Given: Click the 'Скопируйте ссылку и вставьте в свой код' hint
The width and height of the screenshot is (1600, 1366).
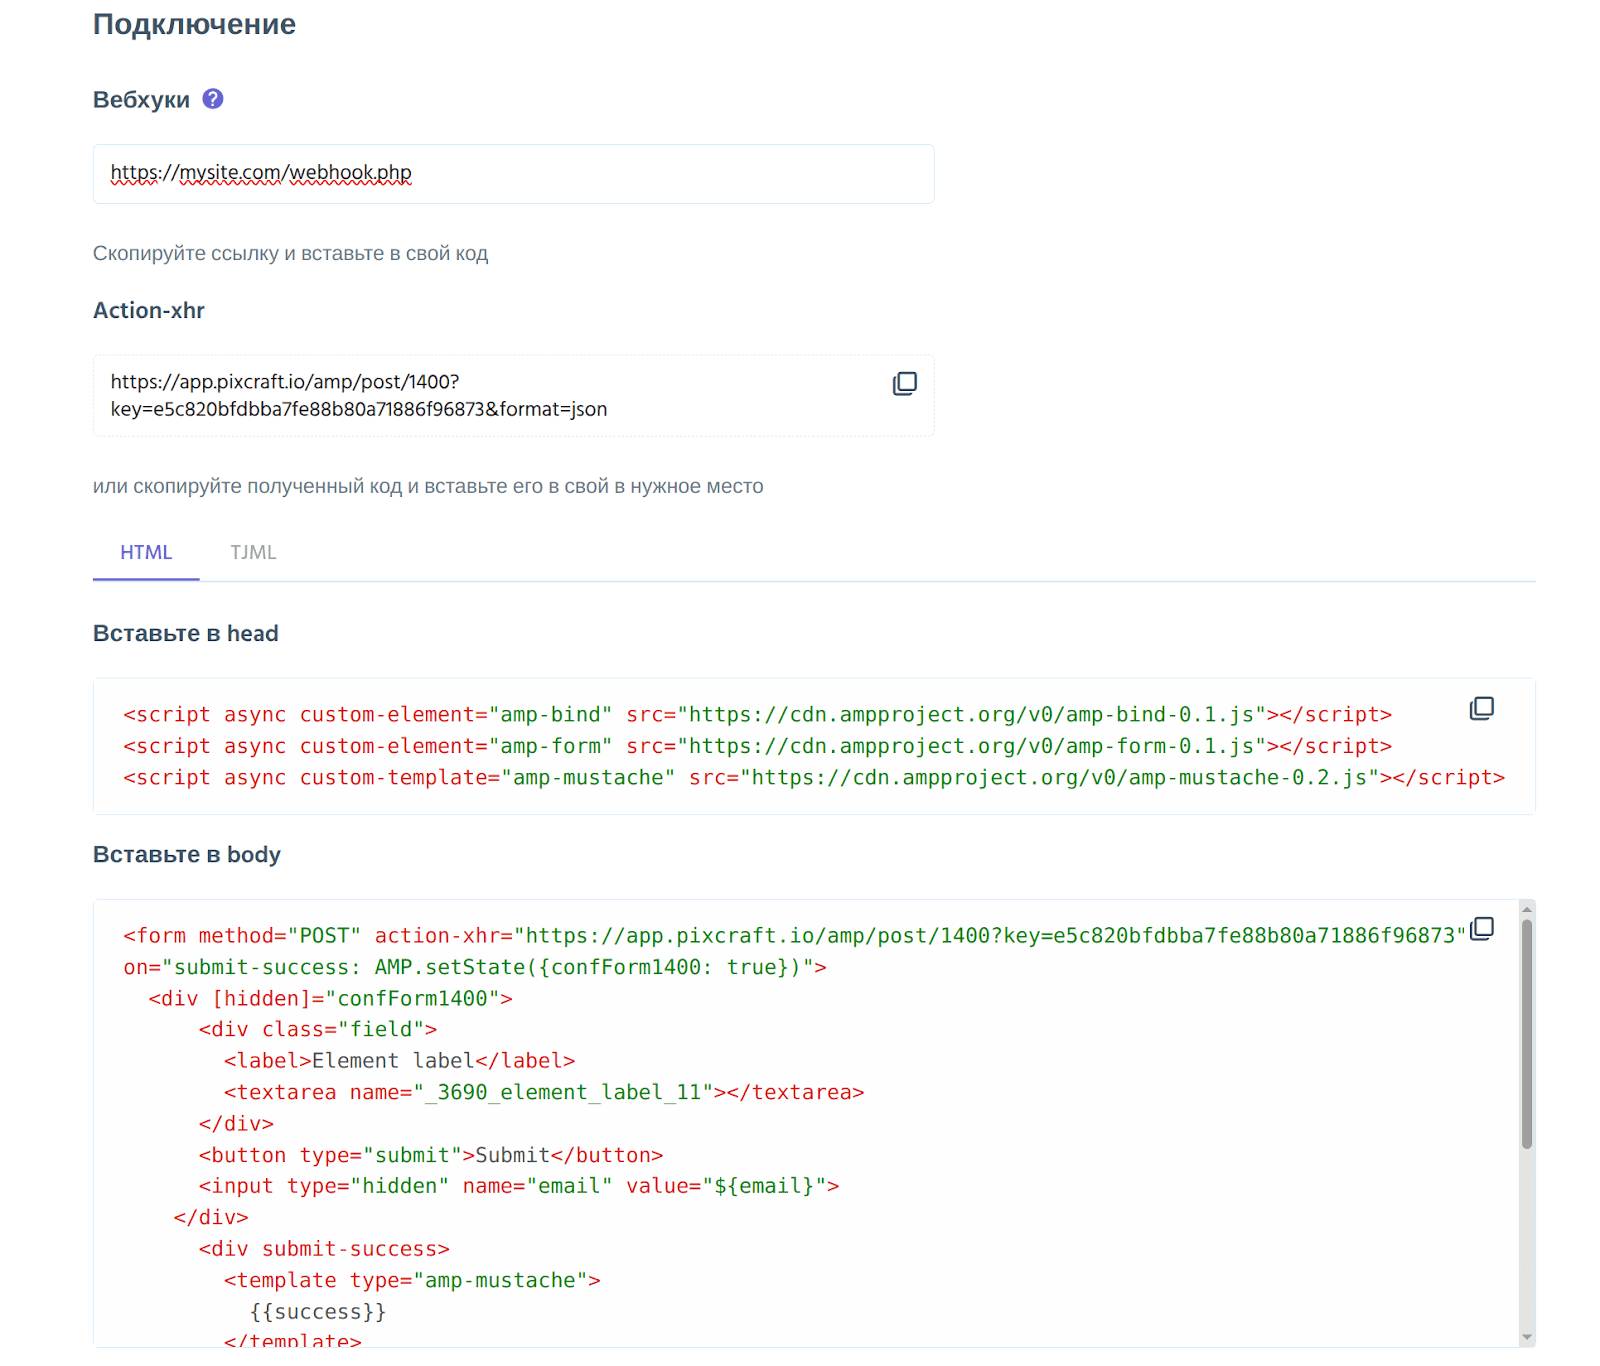Looking at the screenshot, I should click(x=290, y=254).
